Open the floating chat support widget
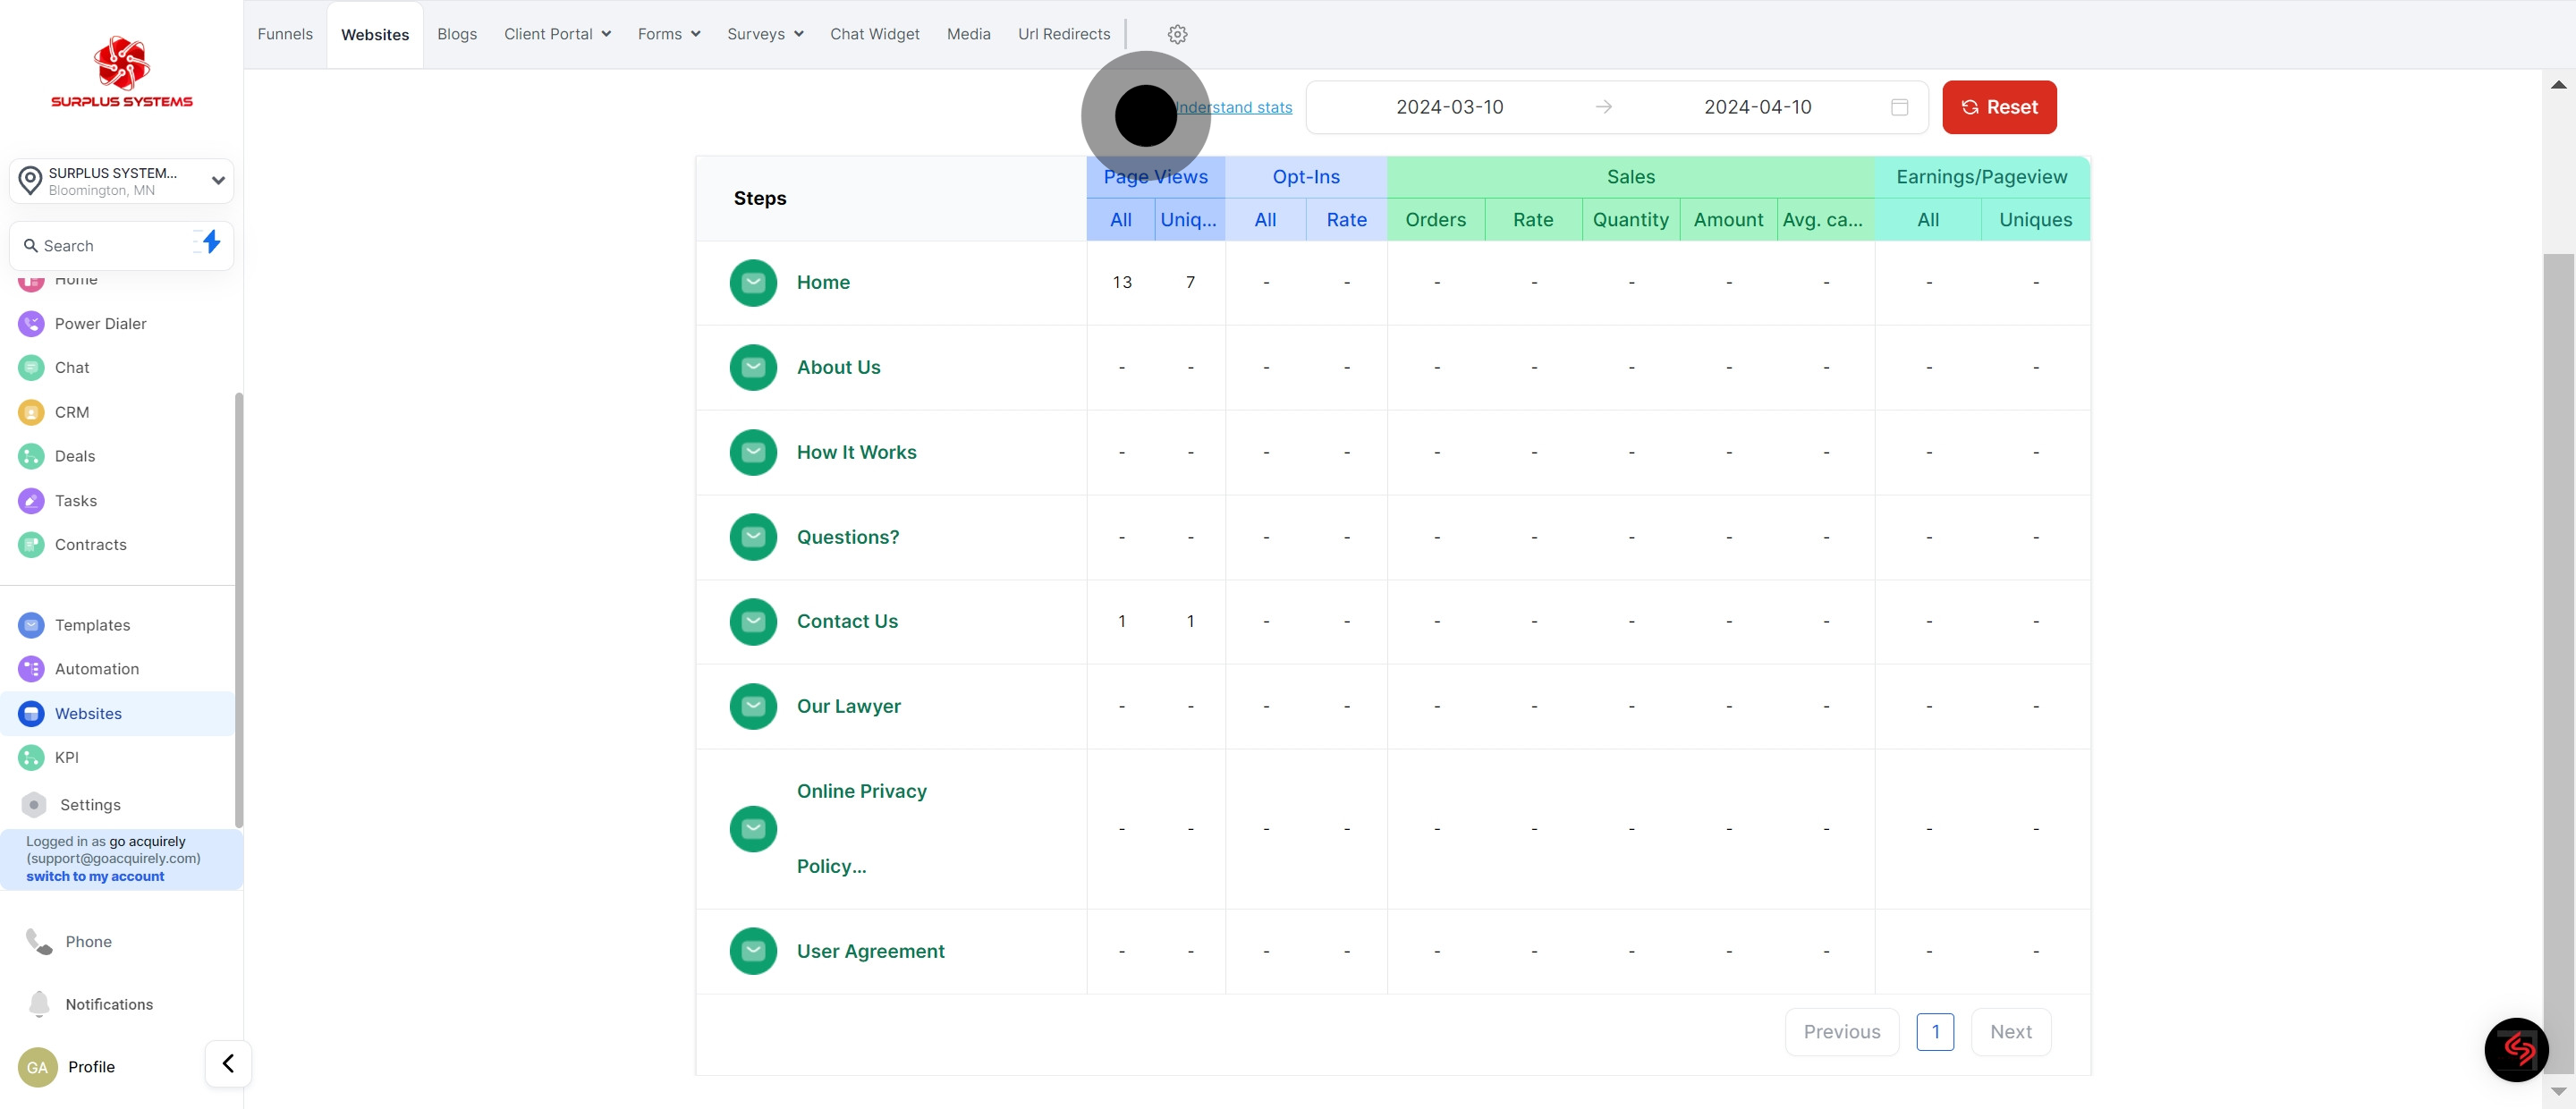 [2516, 1049]
